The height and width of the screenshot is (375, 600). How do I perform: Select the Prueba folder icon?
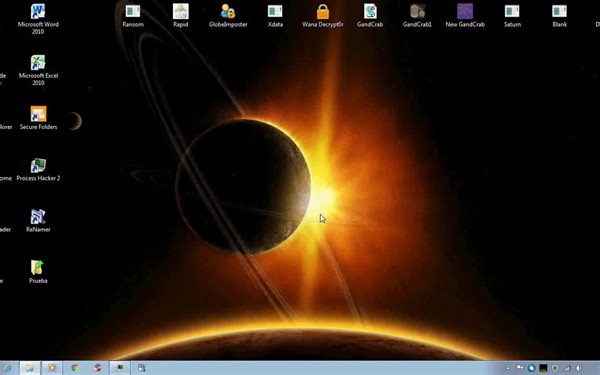point(38,272)
